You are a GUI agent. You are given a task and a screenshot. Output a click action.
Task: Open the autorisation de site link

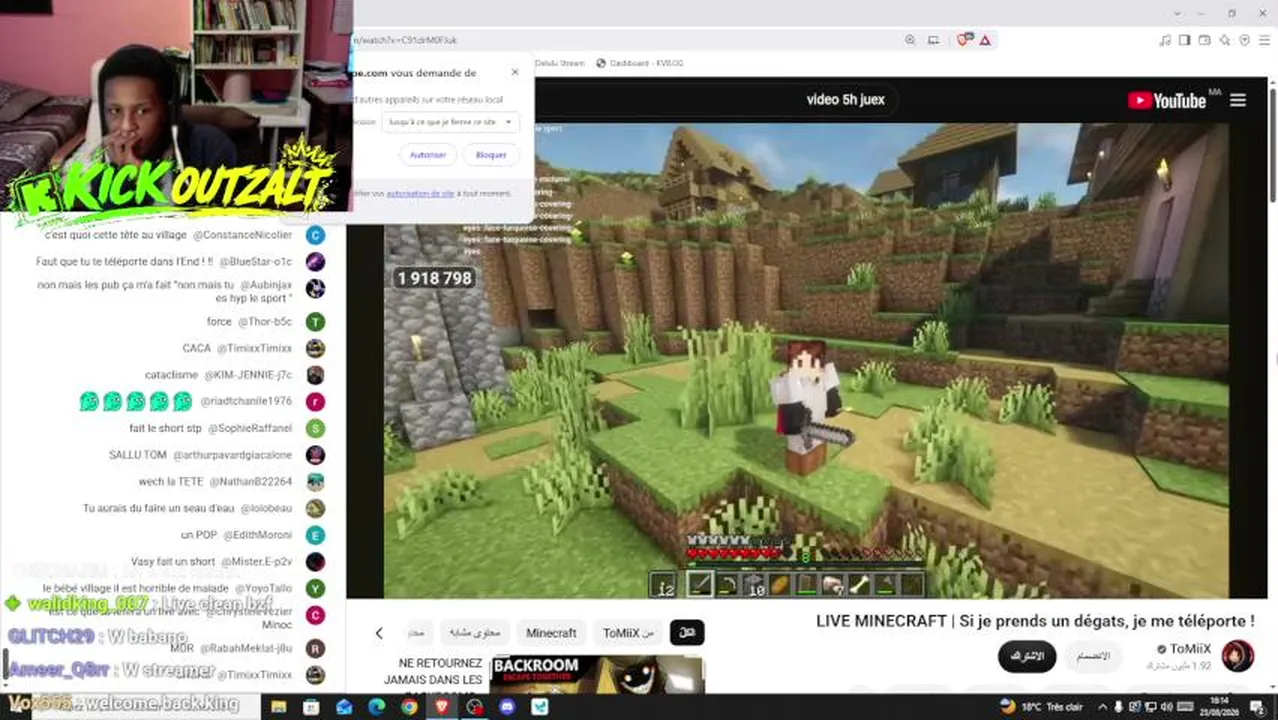tap(420, 194)
